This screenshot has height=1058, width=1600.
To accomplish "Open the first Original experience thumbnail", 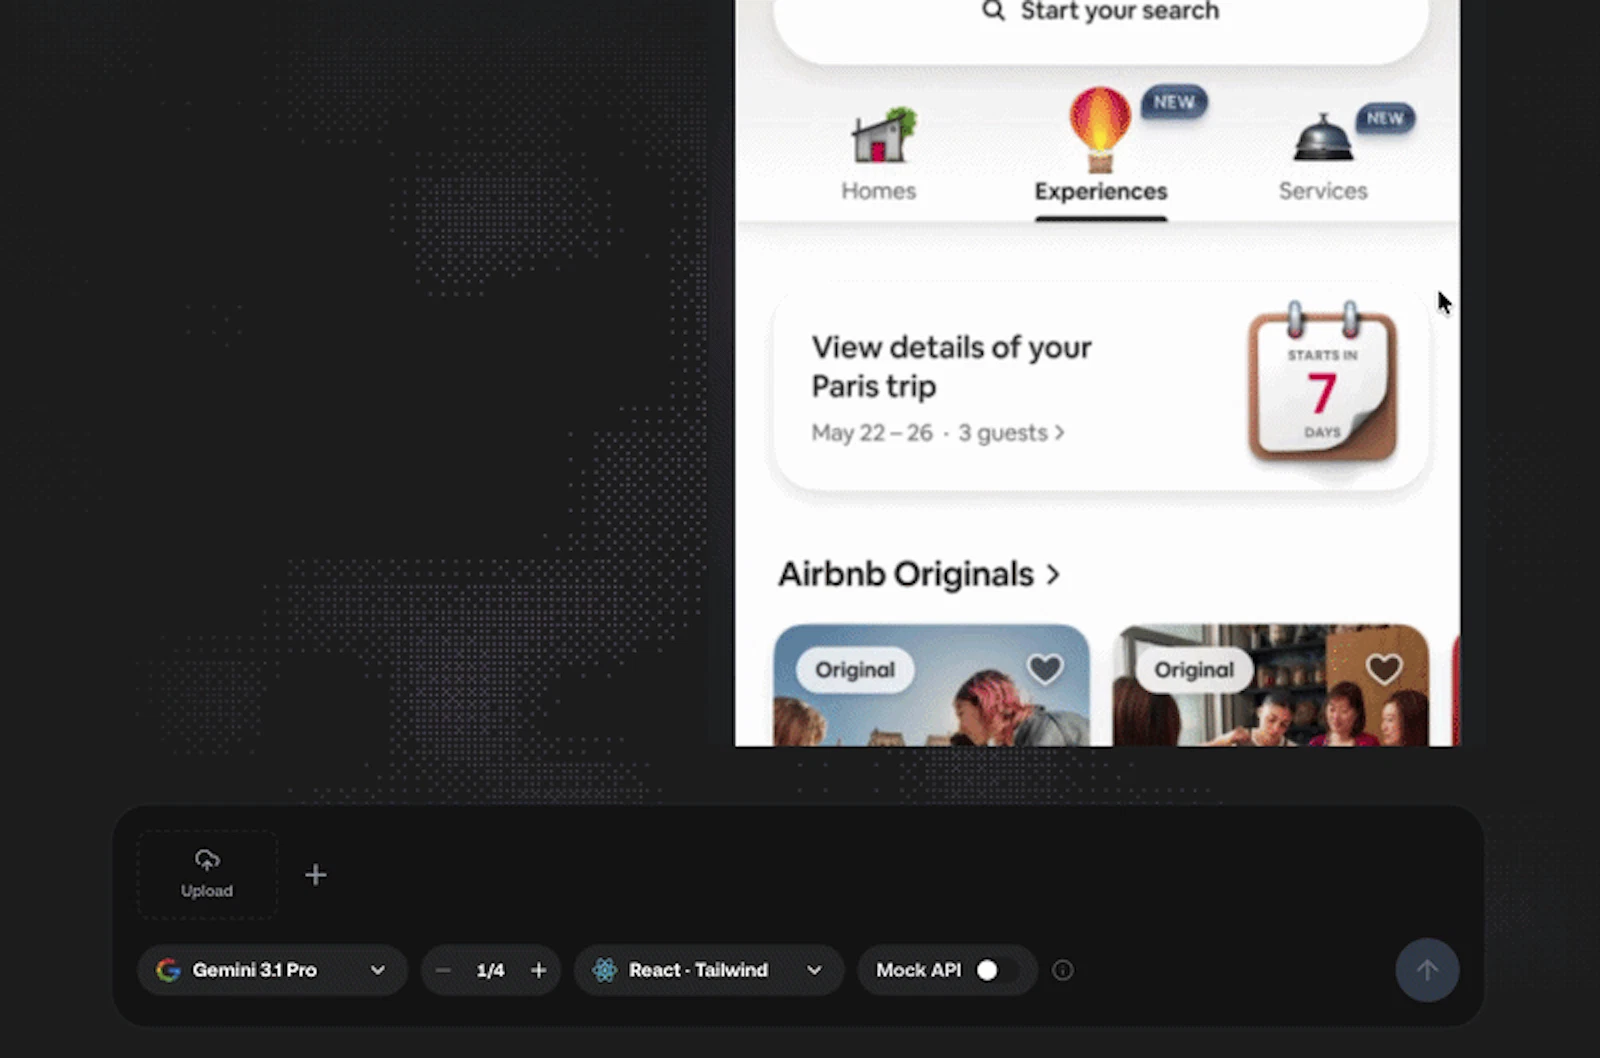I will (x=931, y=686).
